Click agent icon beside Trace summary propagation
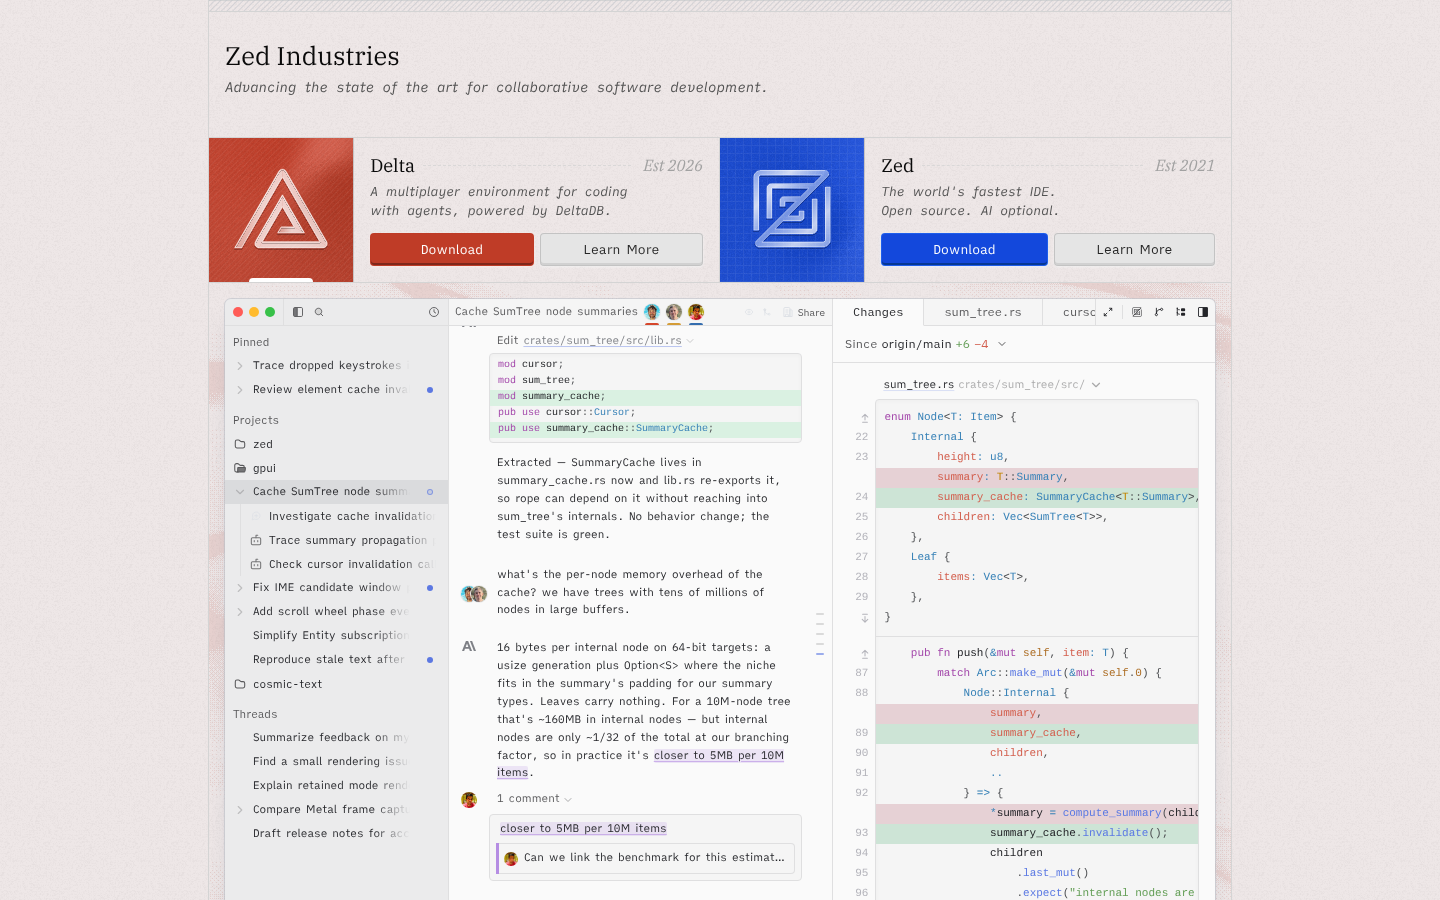1440x900 pixels. click(x=256, y=540)
